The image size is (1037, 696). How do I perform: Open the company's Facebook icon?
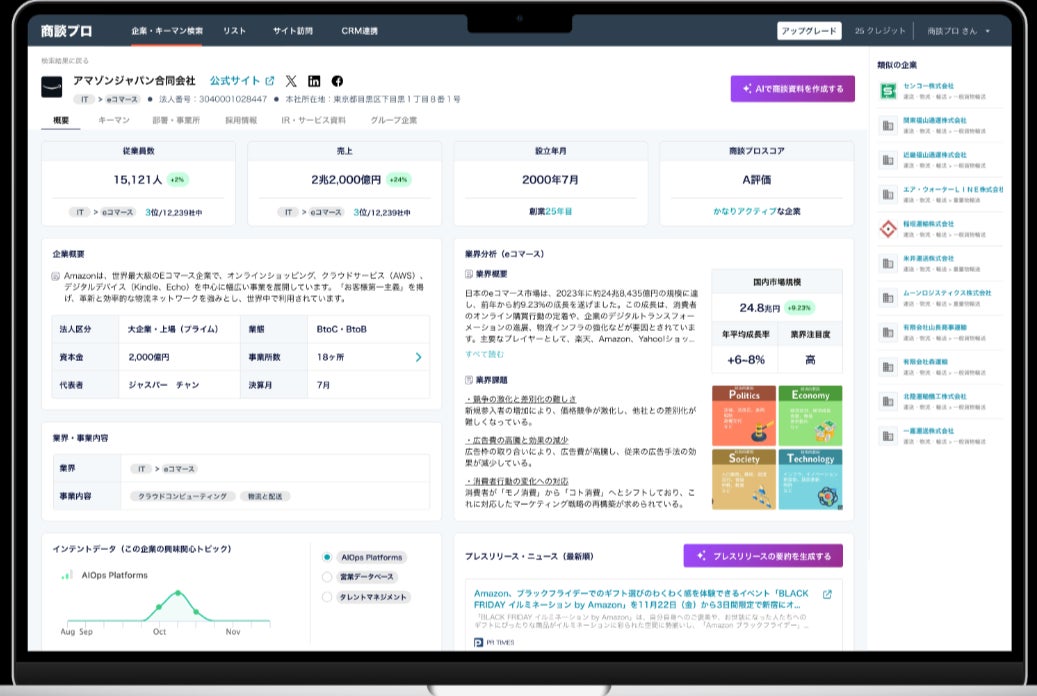(x=337, y=81)
